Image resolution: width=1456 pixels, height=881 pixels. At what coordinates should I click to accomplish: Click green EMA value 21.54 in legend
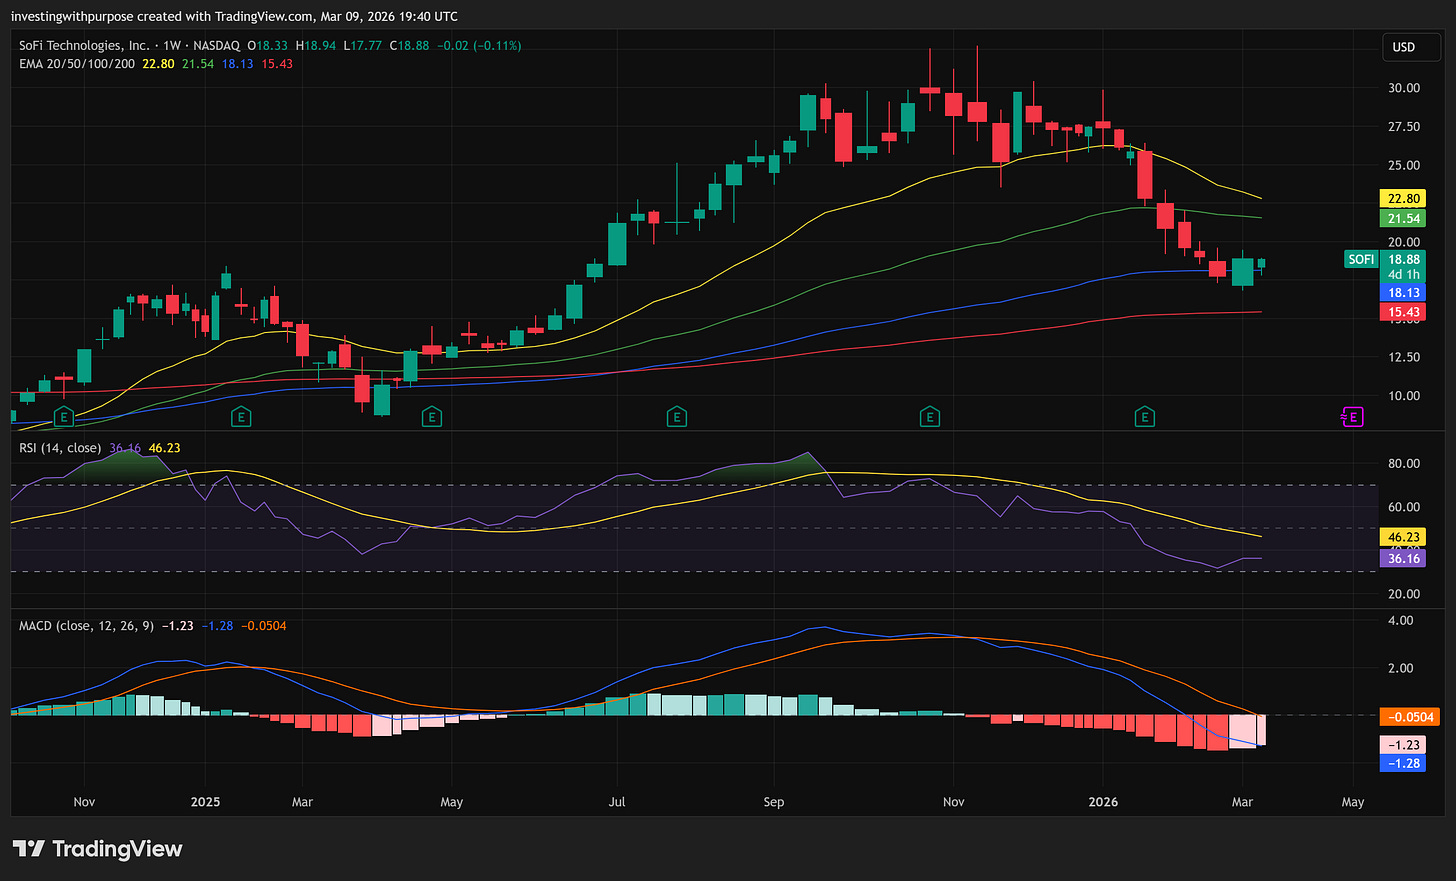(198, 63)
